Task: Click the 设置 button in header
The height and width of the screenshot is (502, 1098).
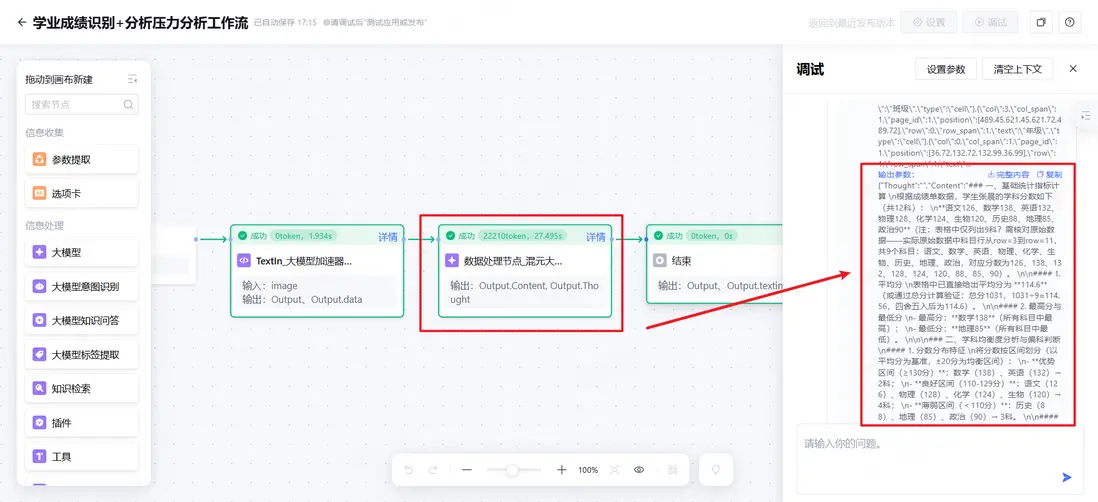Action: (929, 22)
